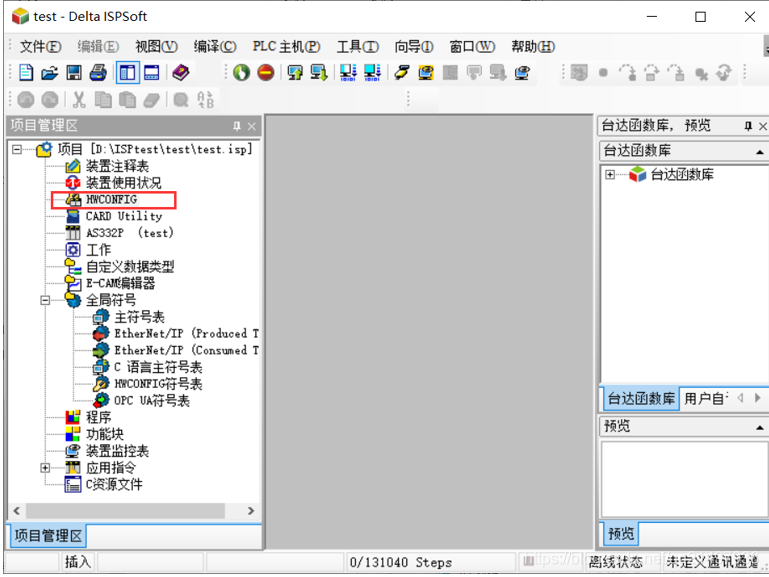Screen dimensions: 769x577
Task: Click the Undo arrow icon
Action: click(26, 100)
